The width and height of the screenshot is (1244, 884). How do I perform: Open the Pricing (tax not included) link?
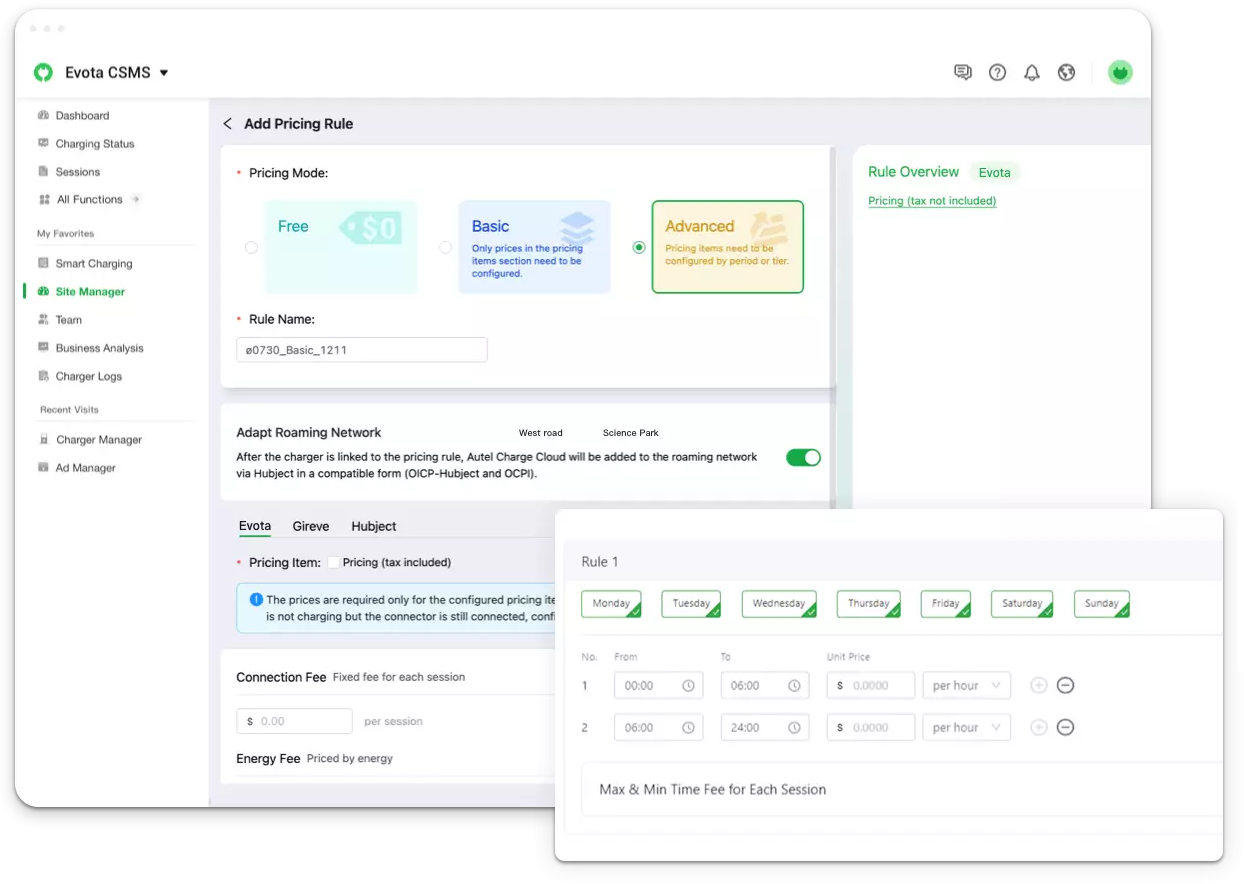click(x=932, y=200)
